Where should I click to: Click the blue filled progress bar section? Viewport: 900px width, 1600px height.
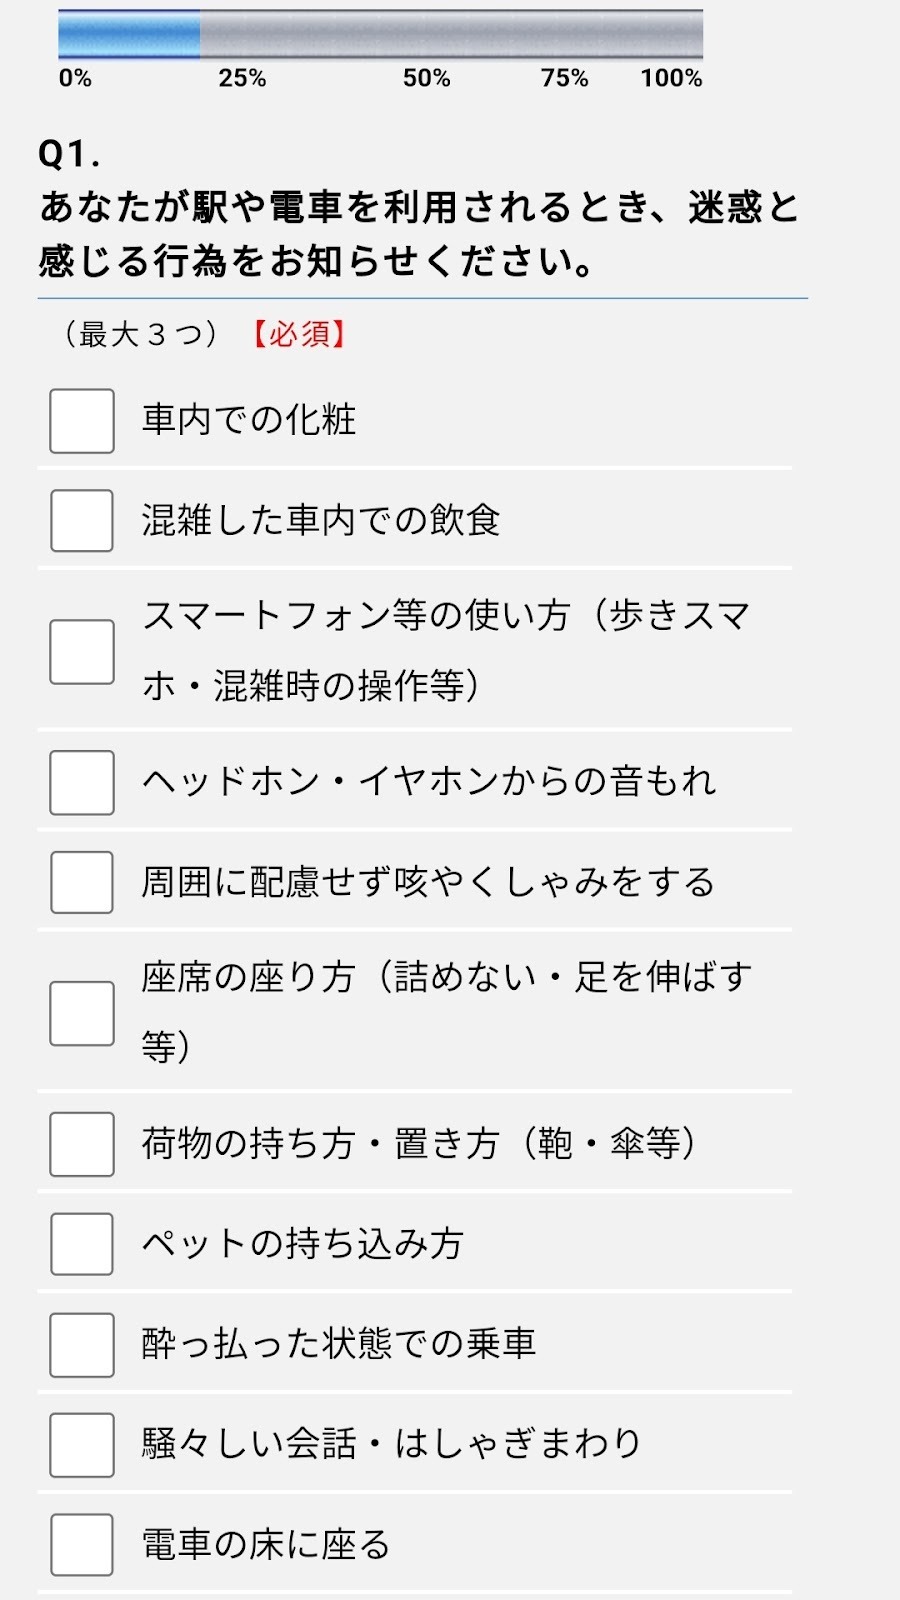129,35
